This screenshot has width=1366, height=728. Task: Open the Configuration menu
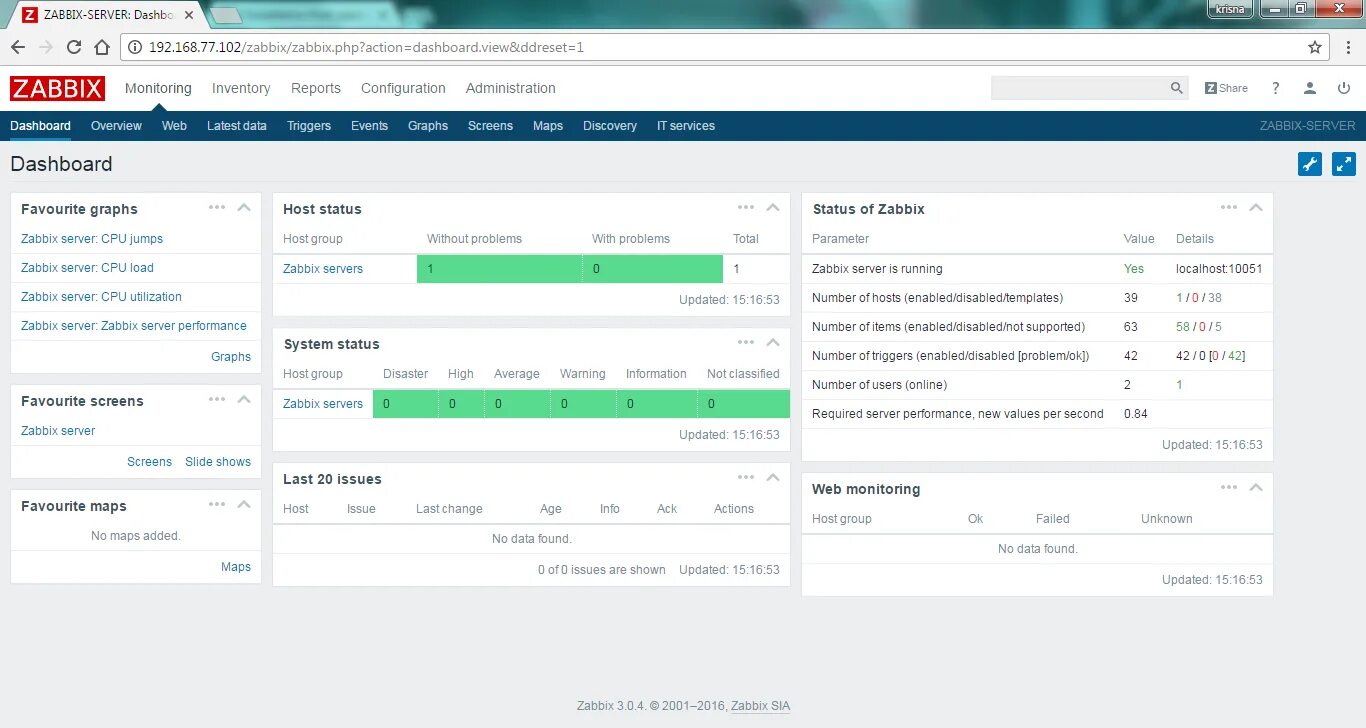click(403, 88)
